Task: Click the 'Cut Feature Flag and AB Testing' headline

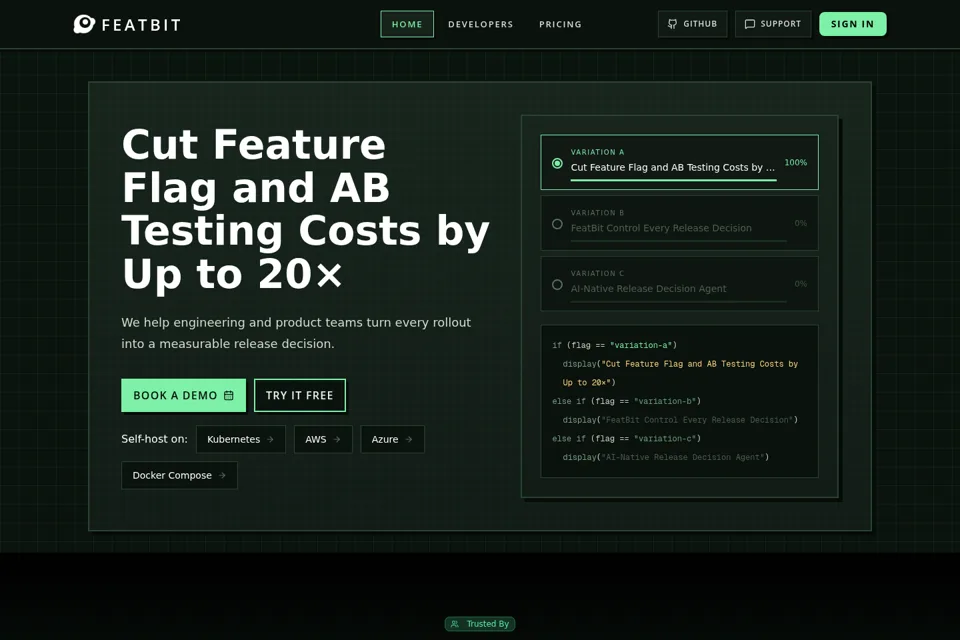Action: (306, 209)
